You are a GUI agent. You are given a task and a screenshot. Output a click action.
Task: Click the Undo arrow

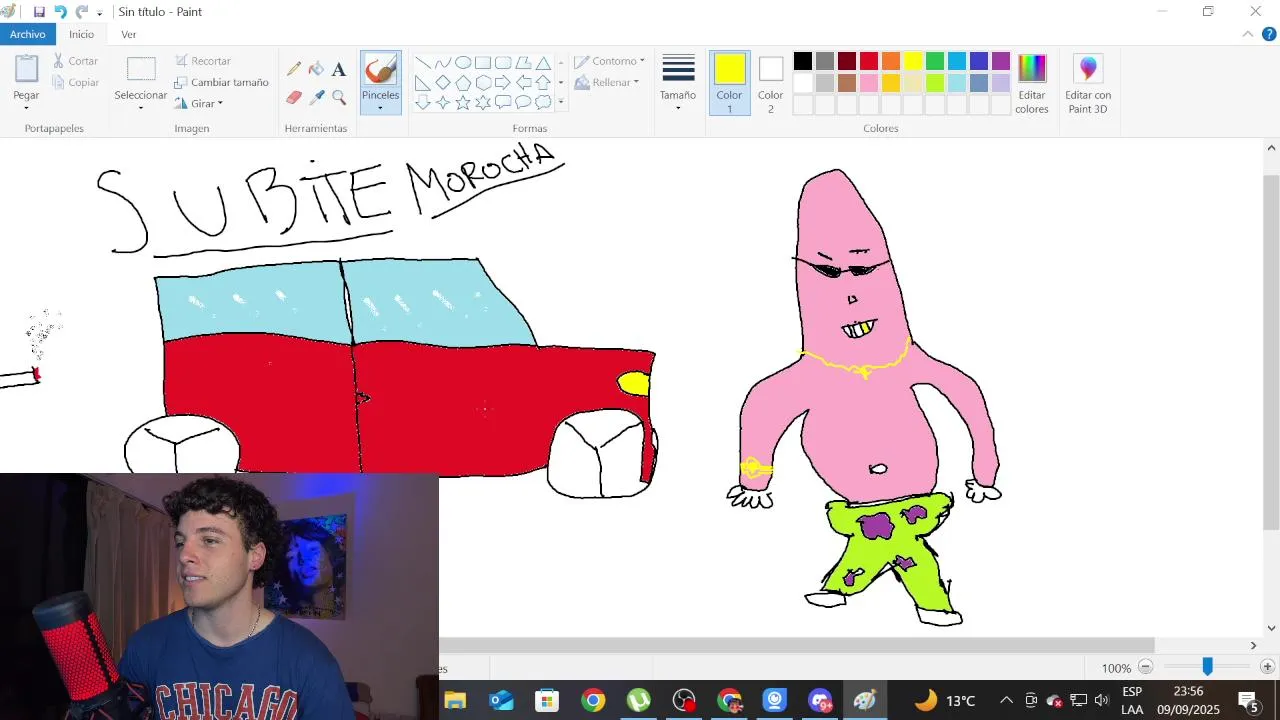60,12
